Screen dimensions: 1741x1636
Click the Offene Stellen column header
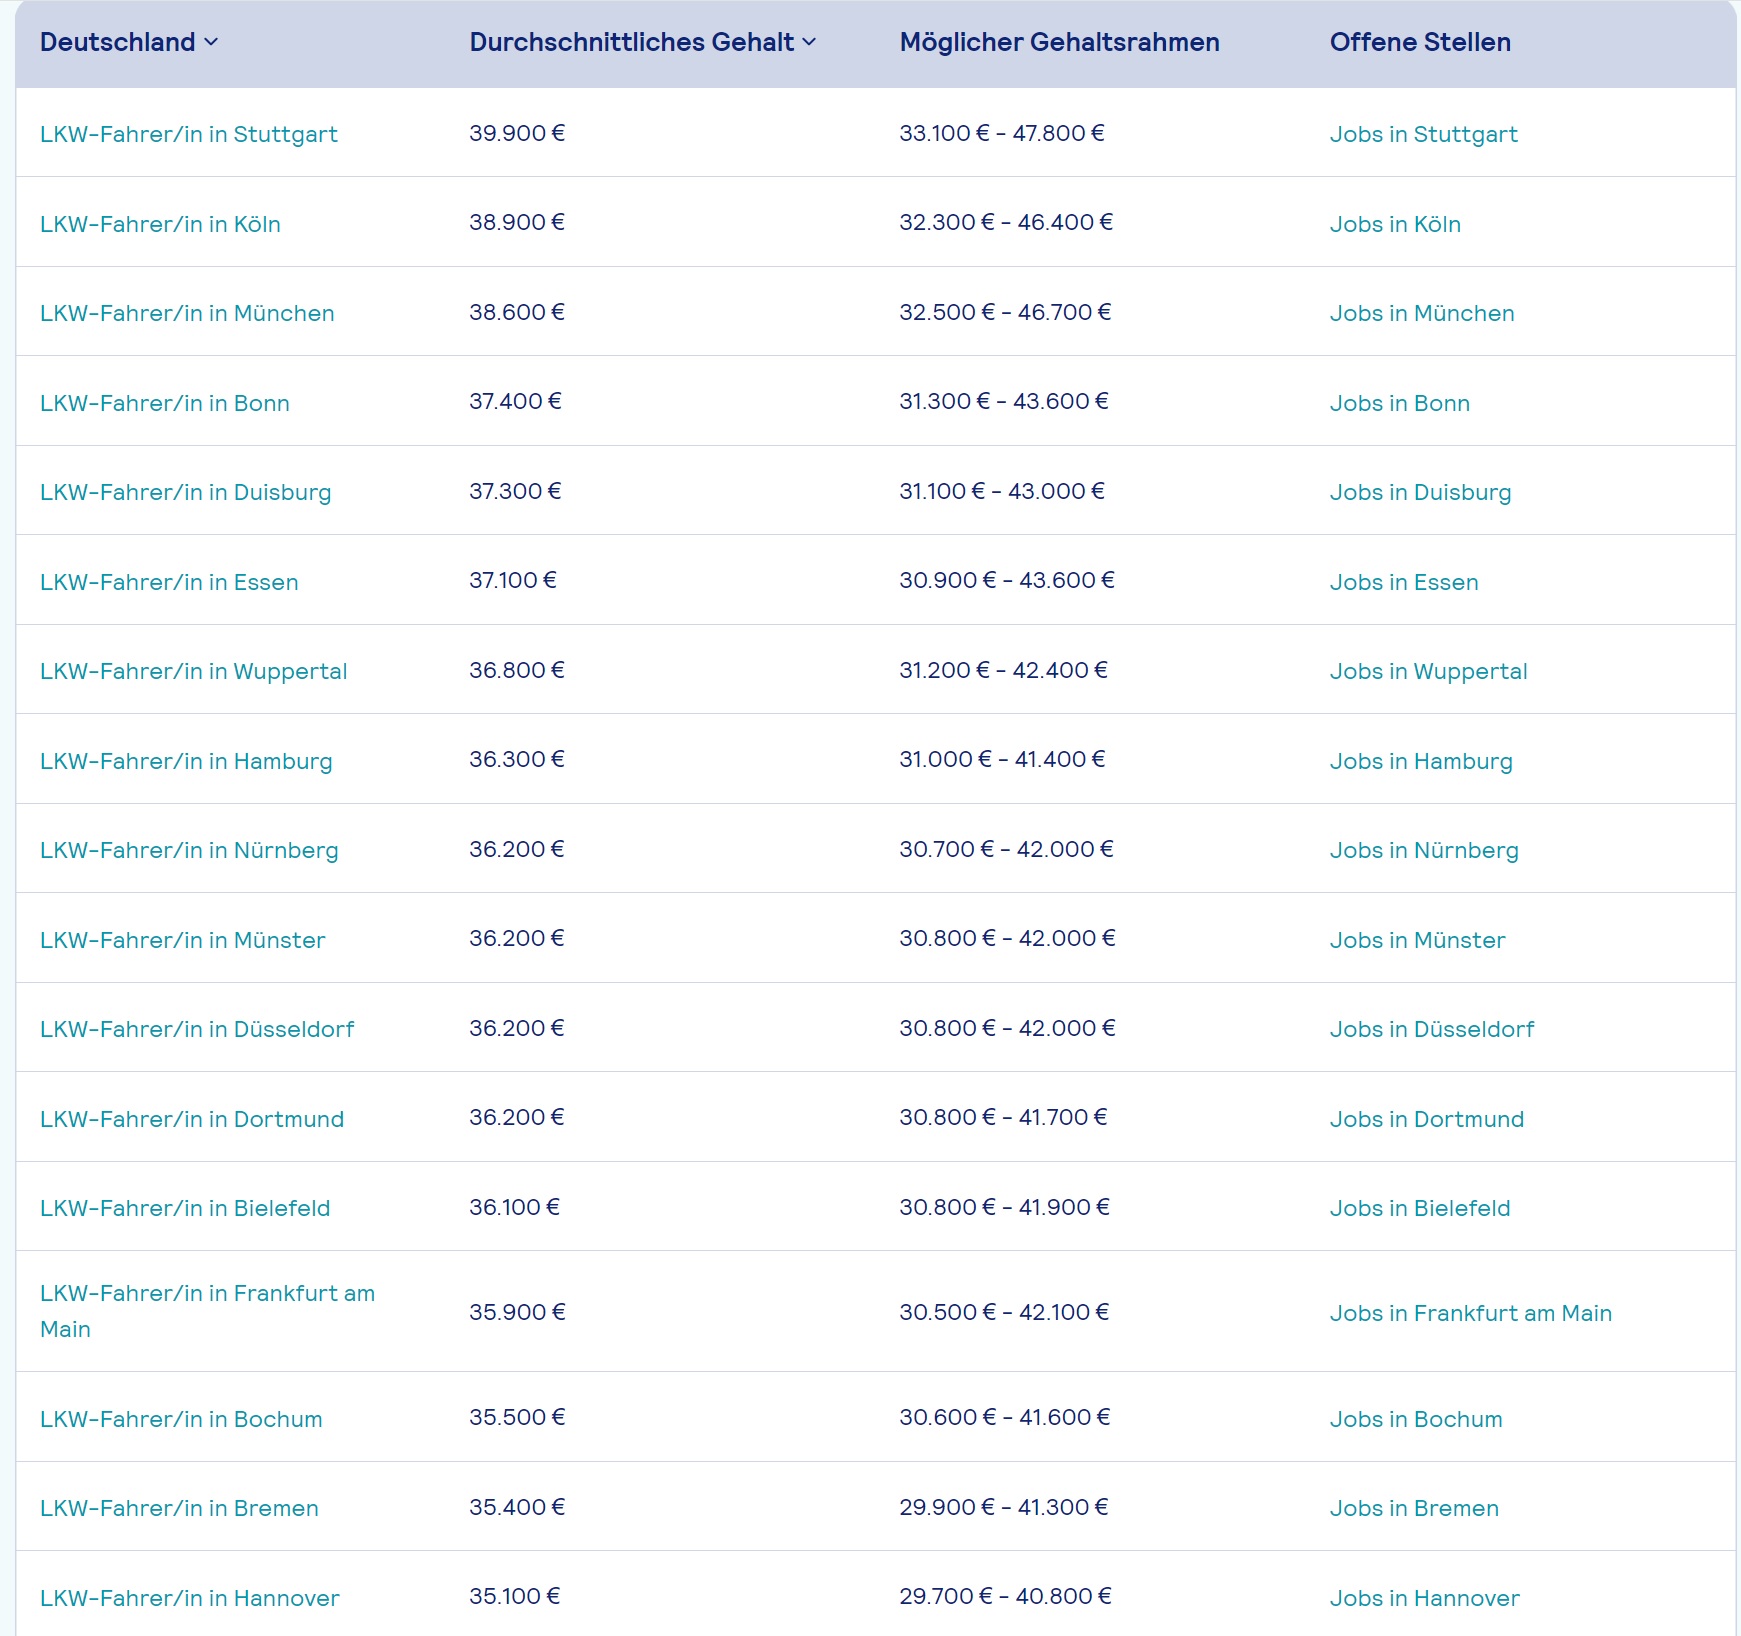tap(1419, 42)
